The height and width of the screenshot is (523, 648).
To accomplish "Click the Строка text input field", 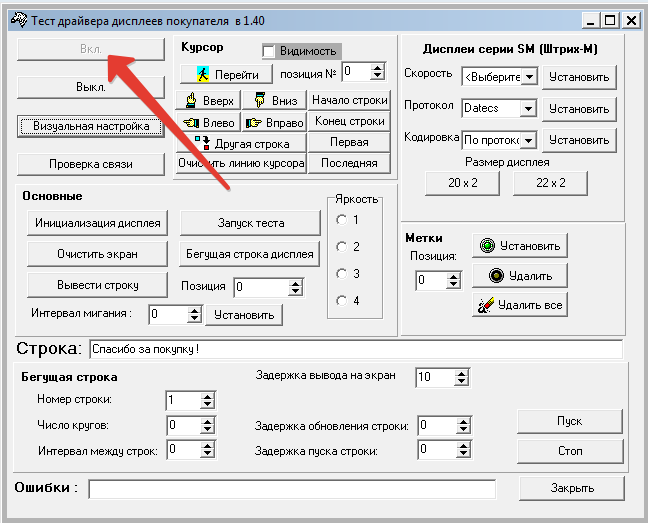I will pyautogui.click(x=355, y=349).
